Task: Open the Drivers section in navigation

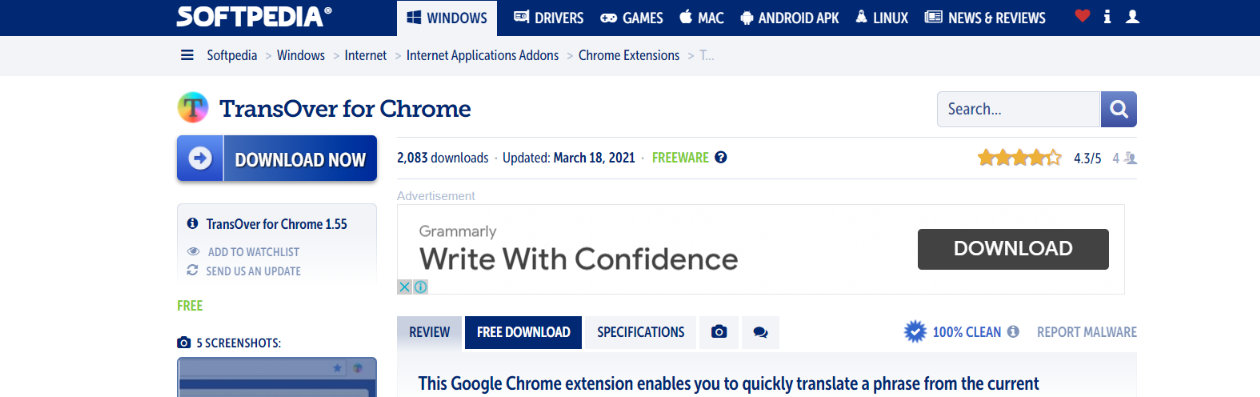Action: (x=548, y=18)
